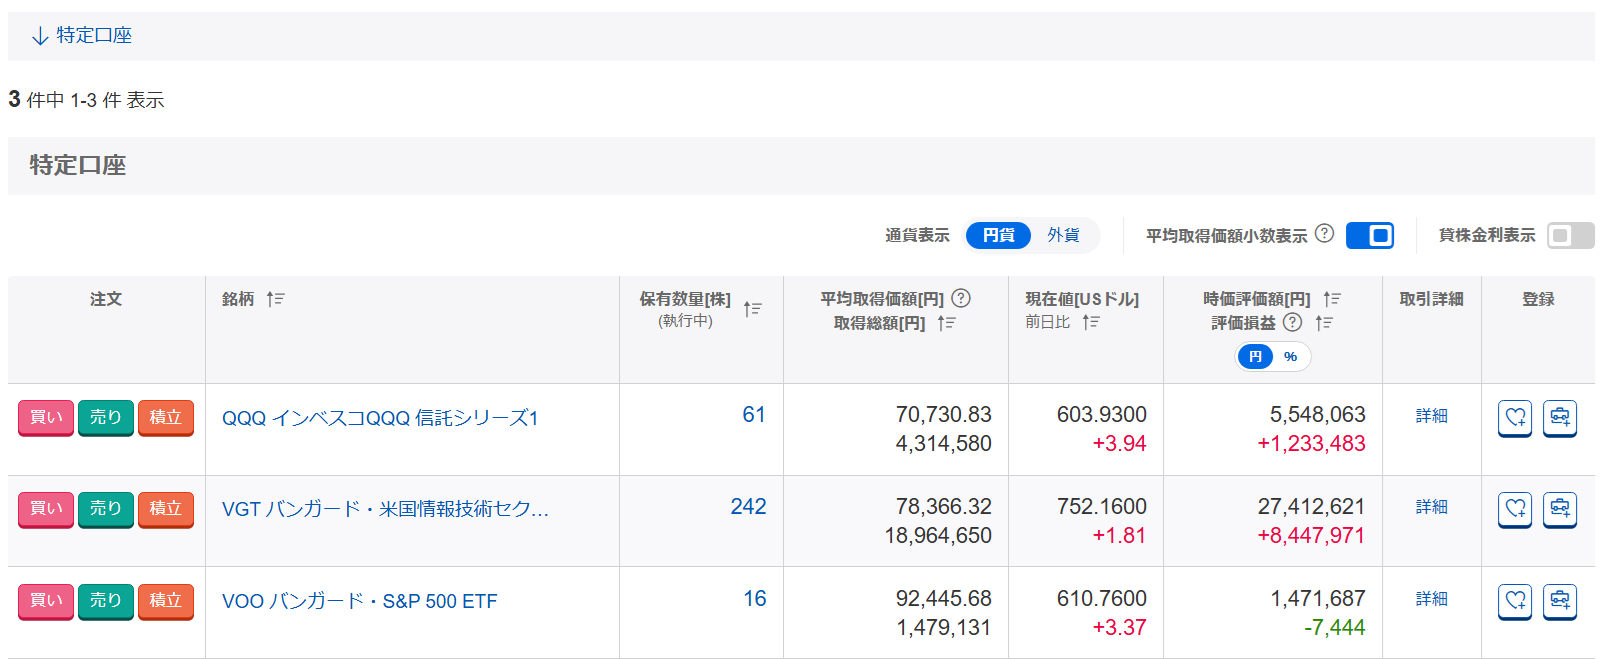Switch currency display to 外貨

pos(1063,235)
